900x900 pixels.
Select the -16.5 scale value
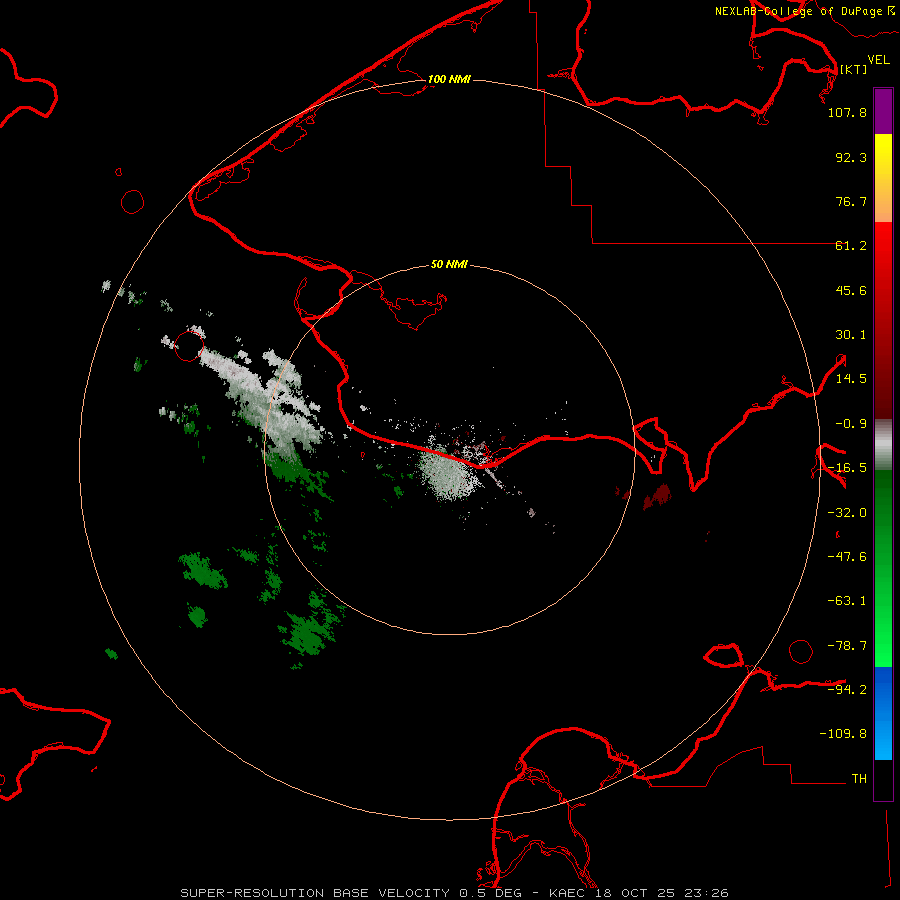coord(847,468)
